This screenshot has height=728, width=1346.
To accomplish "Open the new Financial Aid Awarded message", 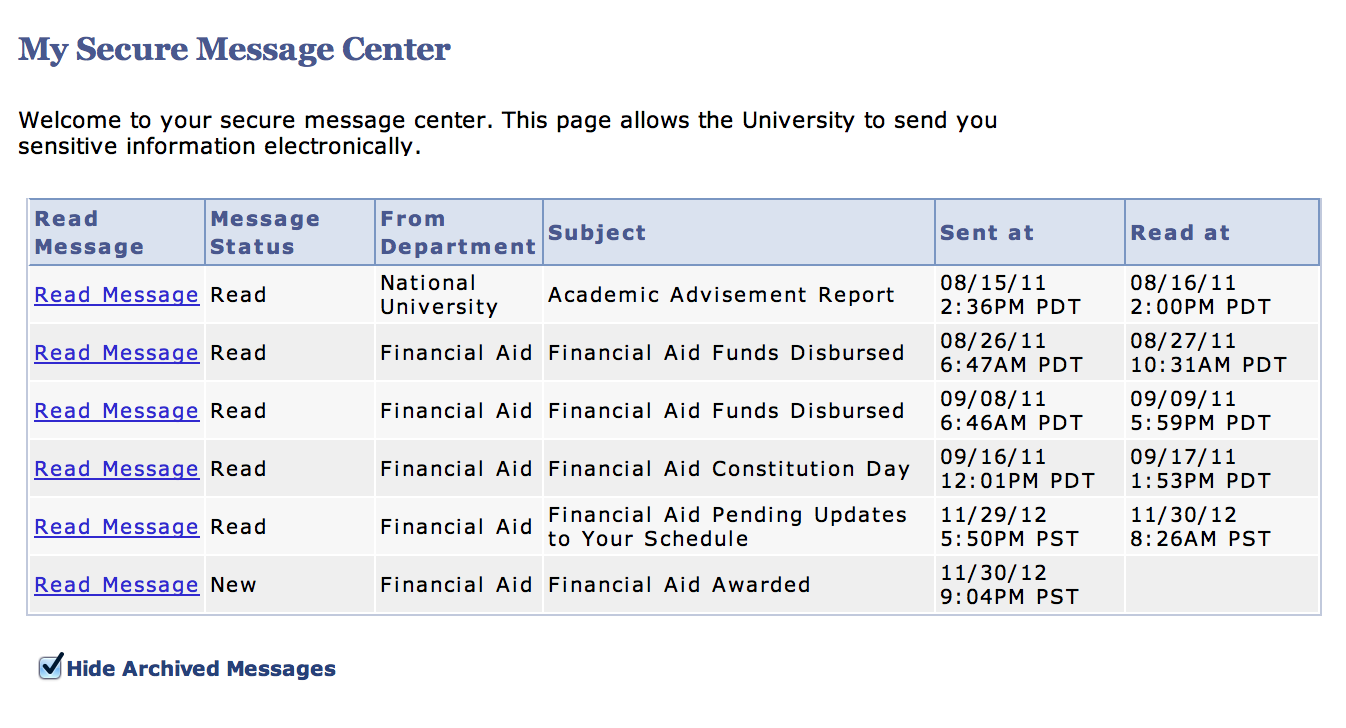I will [116, 585].
